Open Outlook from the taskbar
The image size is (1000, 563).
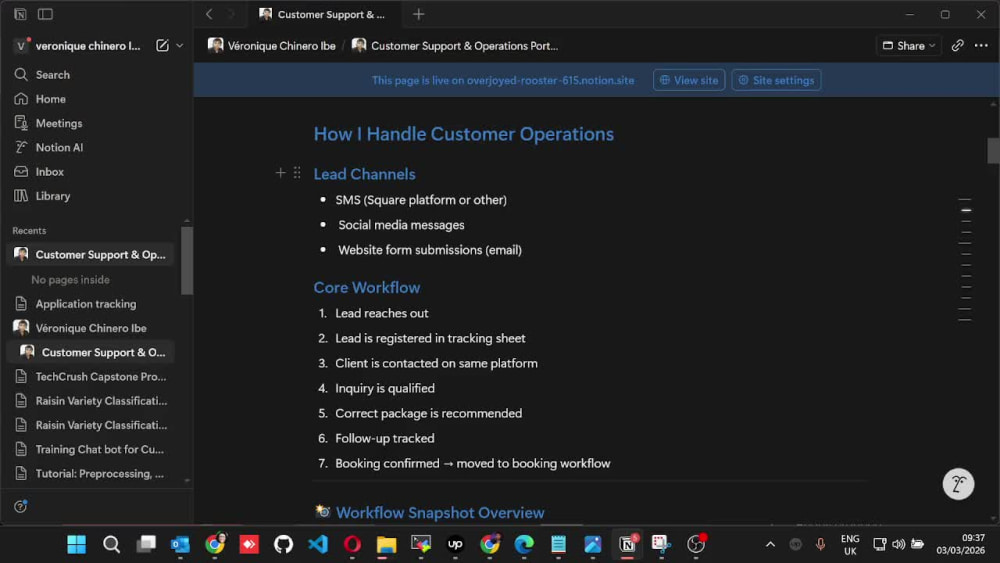(x=180, y=544)
